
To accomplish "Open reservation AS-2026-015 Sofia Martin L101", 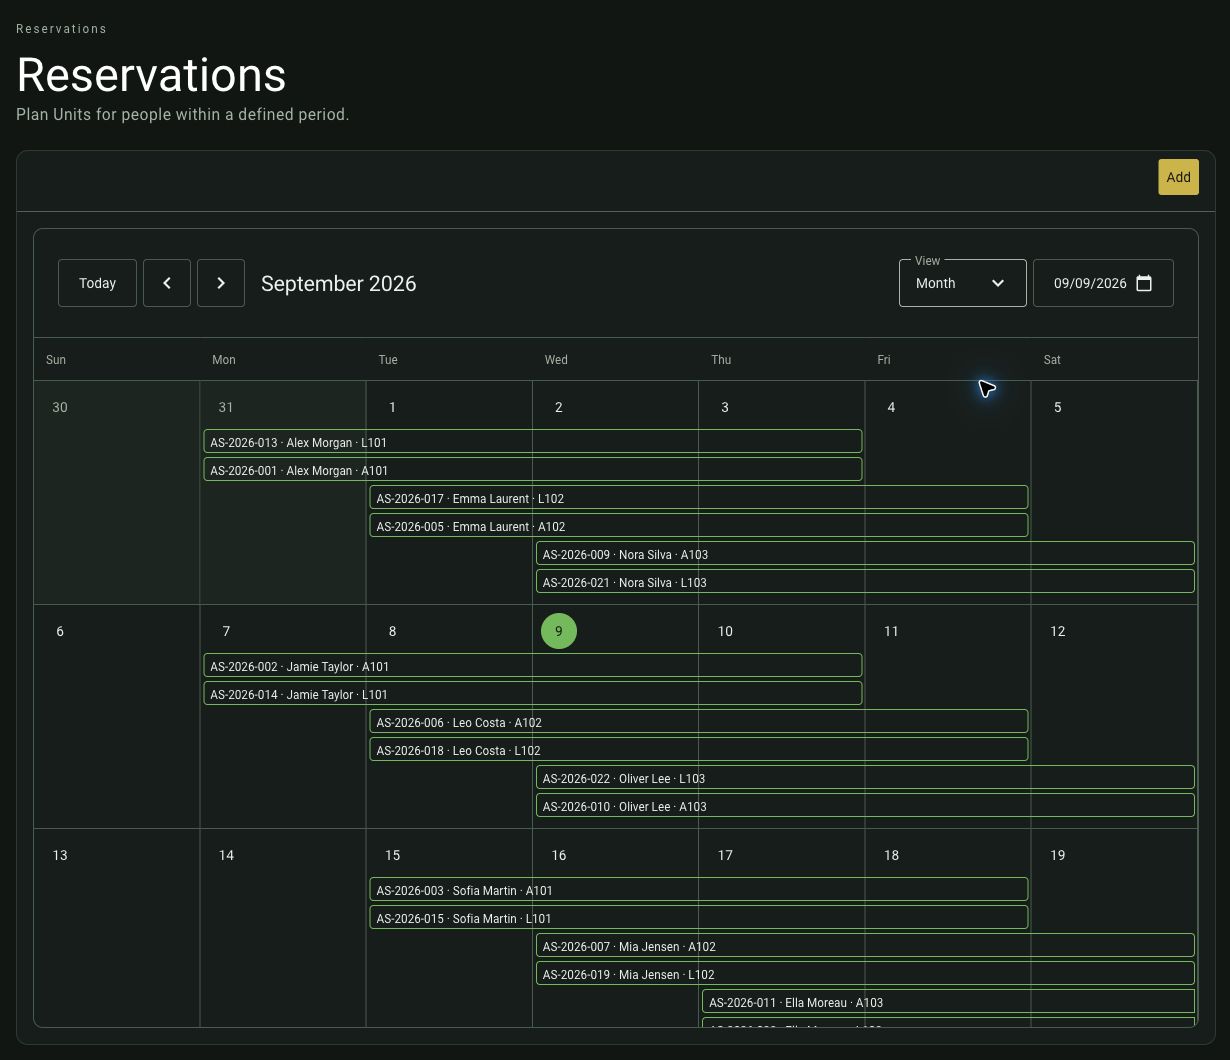I will [x=699, y=918].
